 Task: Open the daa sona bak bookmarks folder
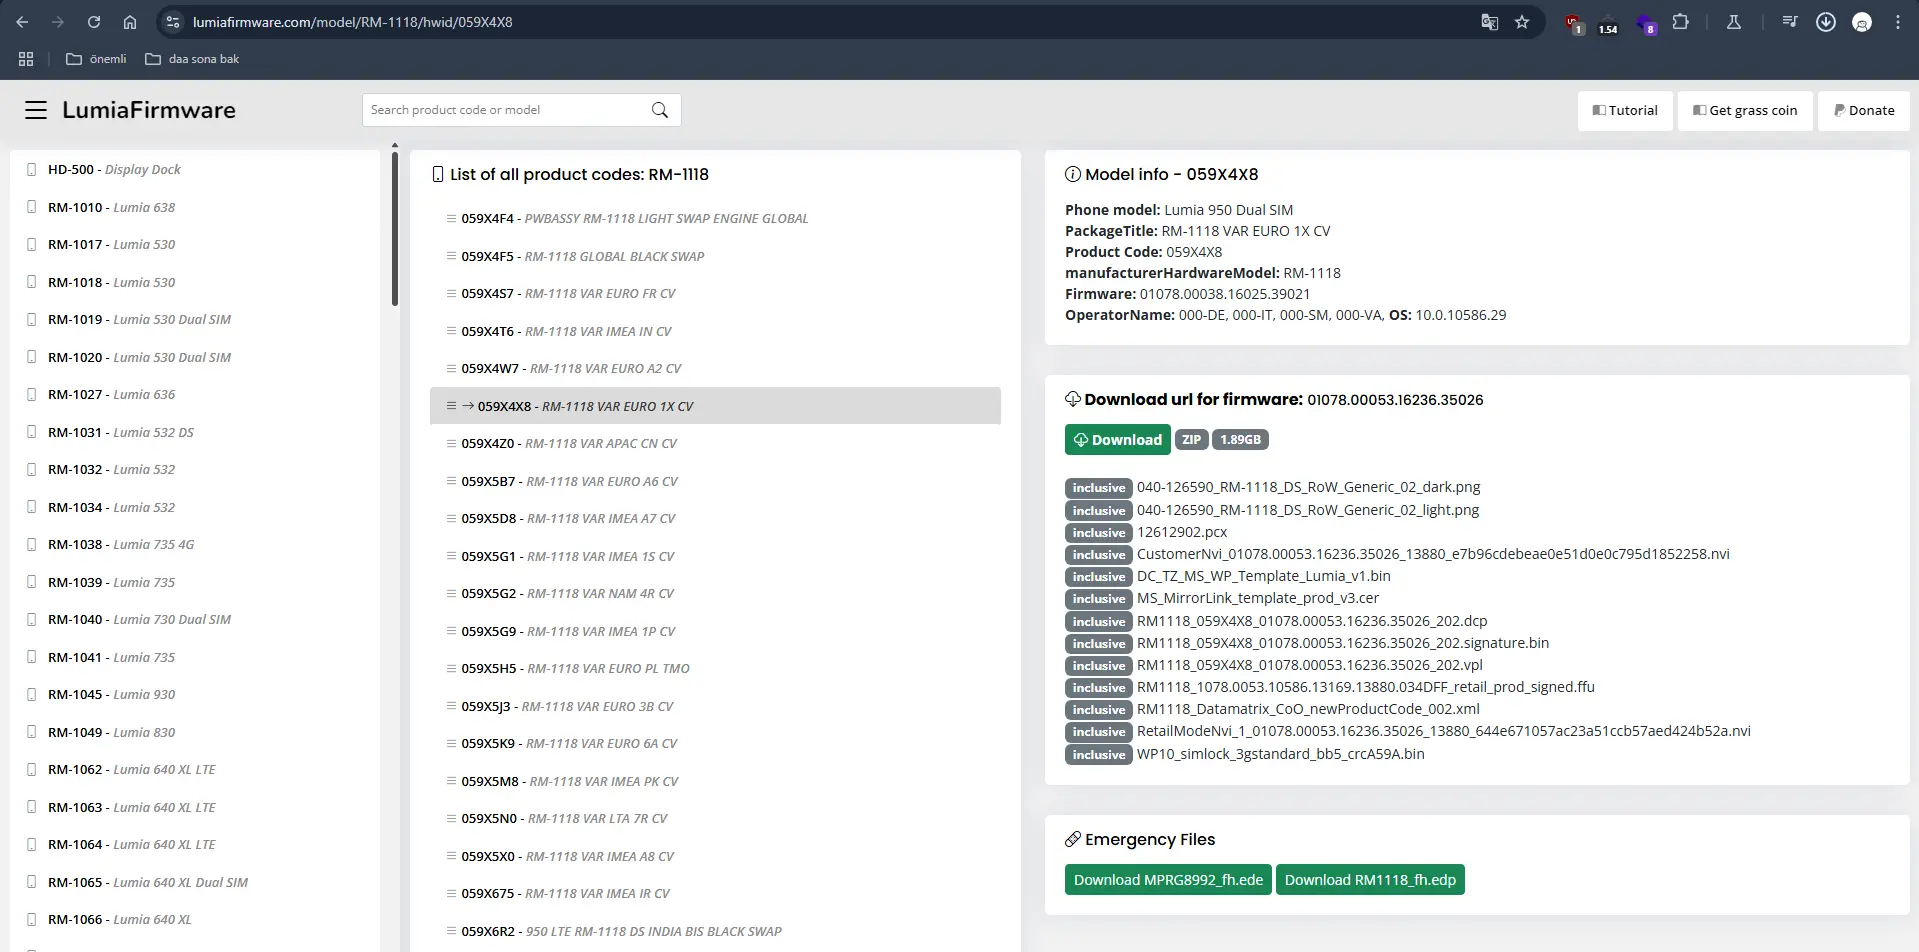tap(192, 59)
